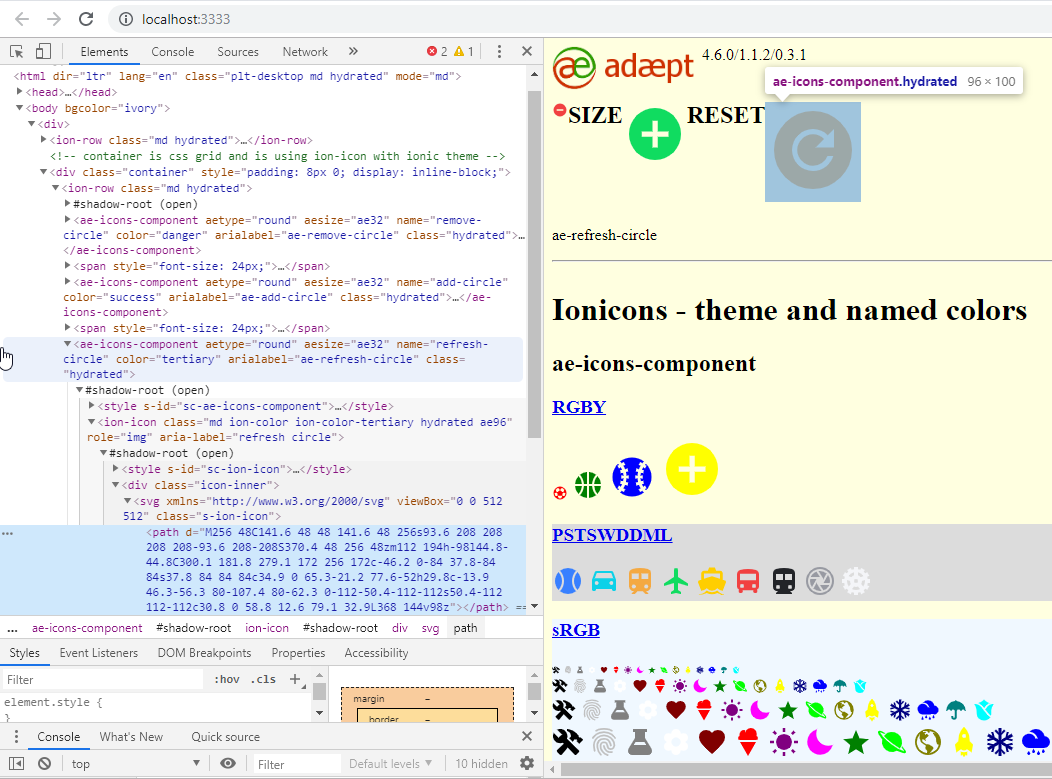The height and width of the screenshot is (779, 1052).
Task: Follow the PSTSWDDML link
Action: coord(612,535)
